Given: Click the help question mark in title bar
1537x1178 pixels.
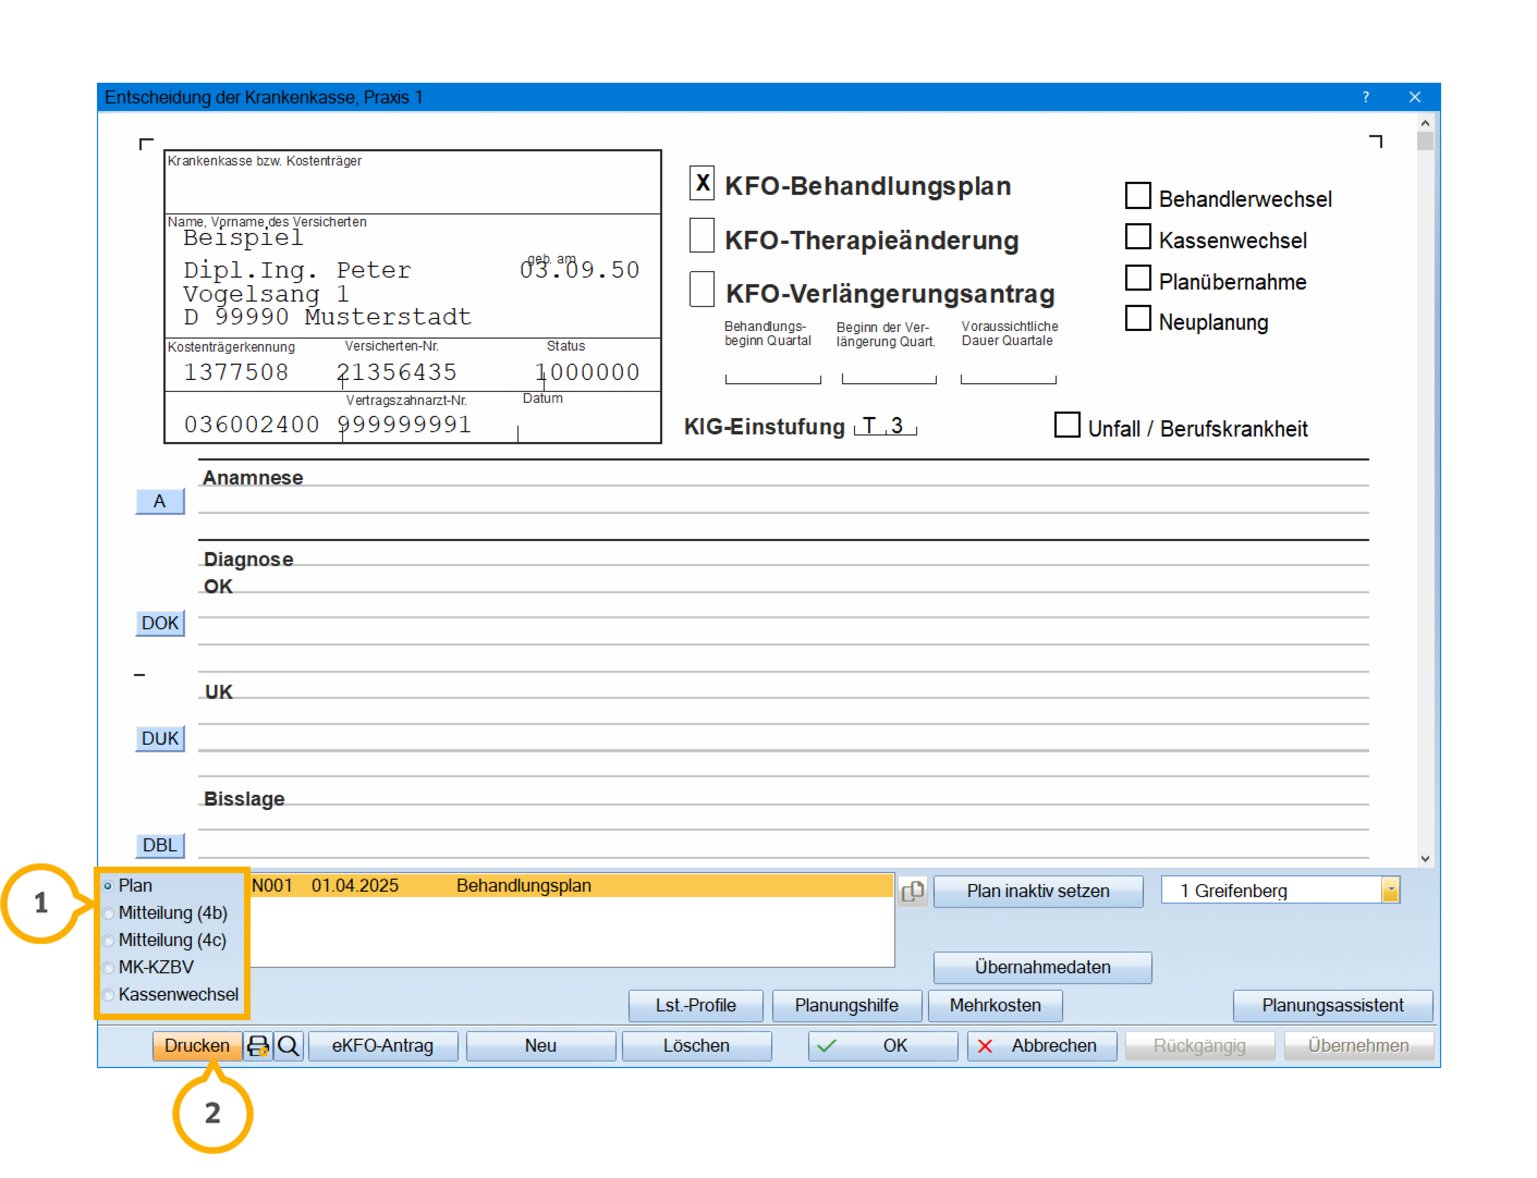Looking at the screenshot, I should [x=1366, y=97].
